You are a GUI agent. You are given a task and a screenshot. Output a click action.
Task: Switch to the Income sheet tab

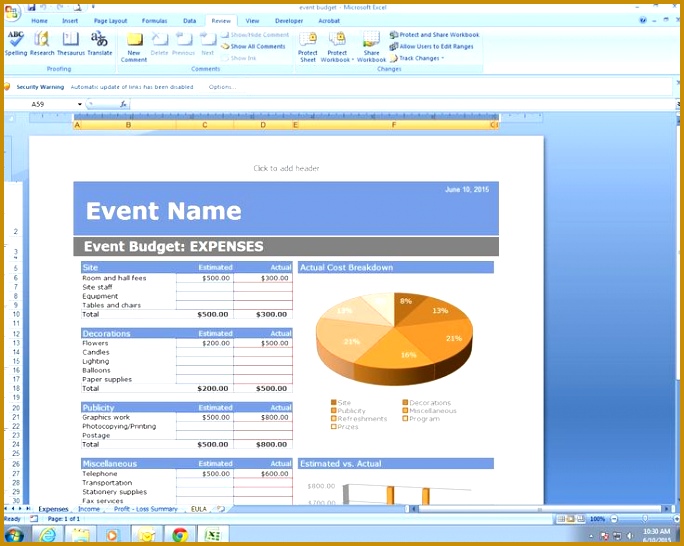coord(89,509)
